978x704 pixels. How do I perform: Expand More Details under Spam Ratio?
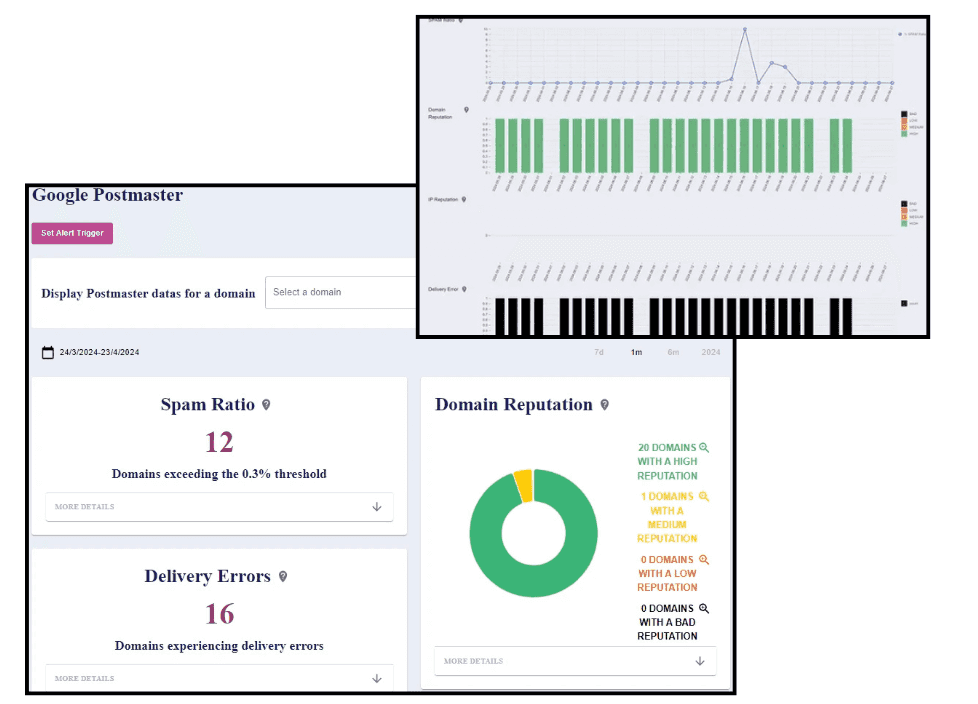tap(219, 507)
